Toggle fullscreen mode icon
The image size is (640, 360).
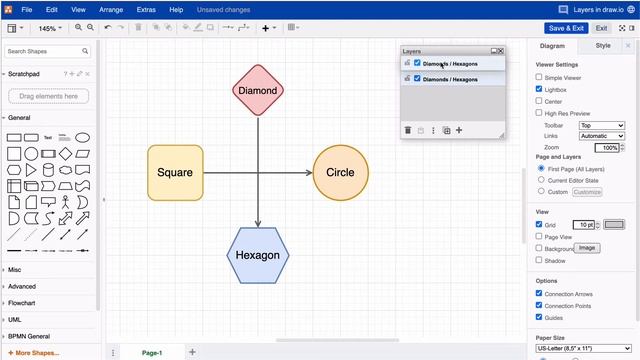click(x=622, y=28)
